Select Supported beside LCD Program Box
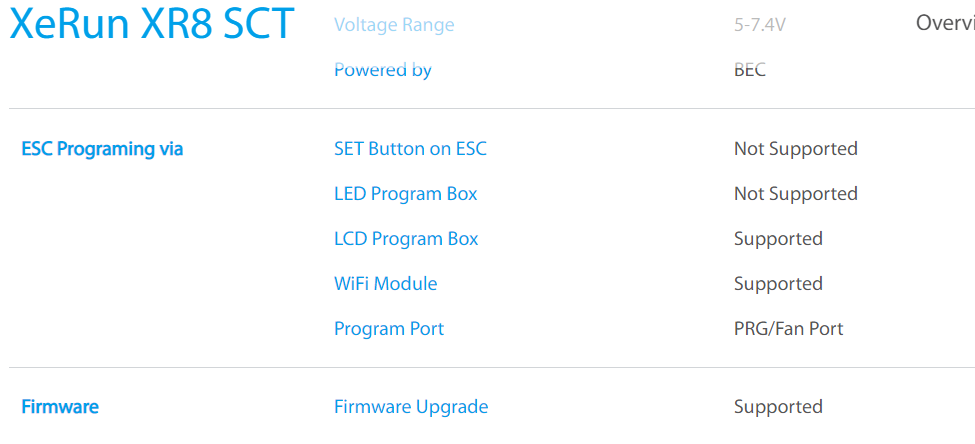The width and height of the screenshot is (975, 444). coord(778,239)
